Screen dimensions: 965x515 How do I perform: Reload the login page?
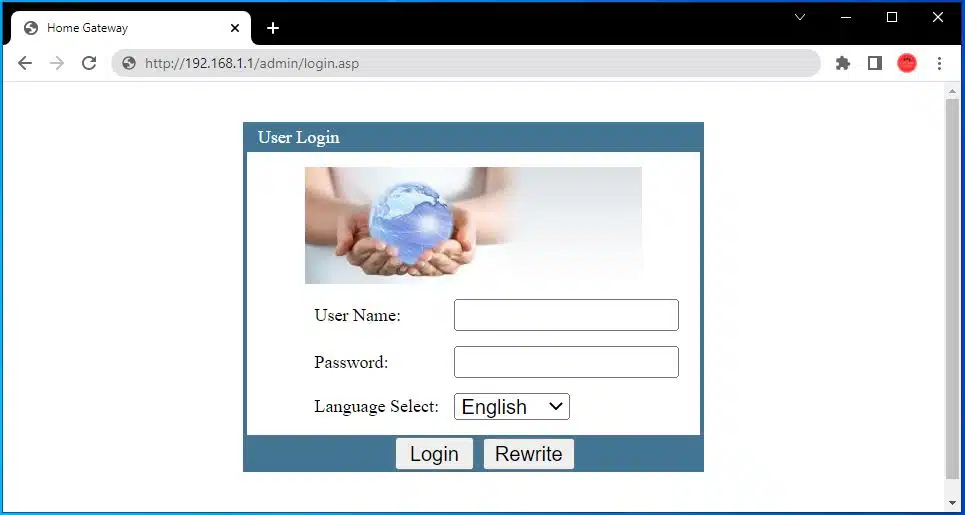click(x=89, y=63)
